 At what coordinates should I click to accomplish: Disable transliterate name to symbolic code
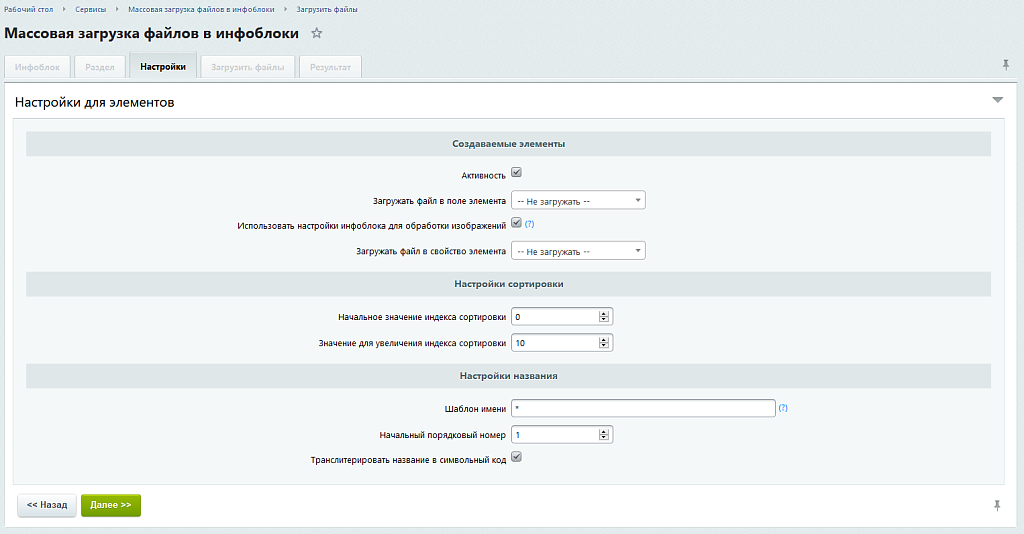point(516,458)
